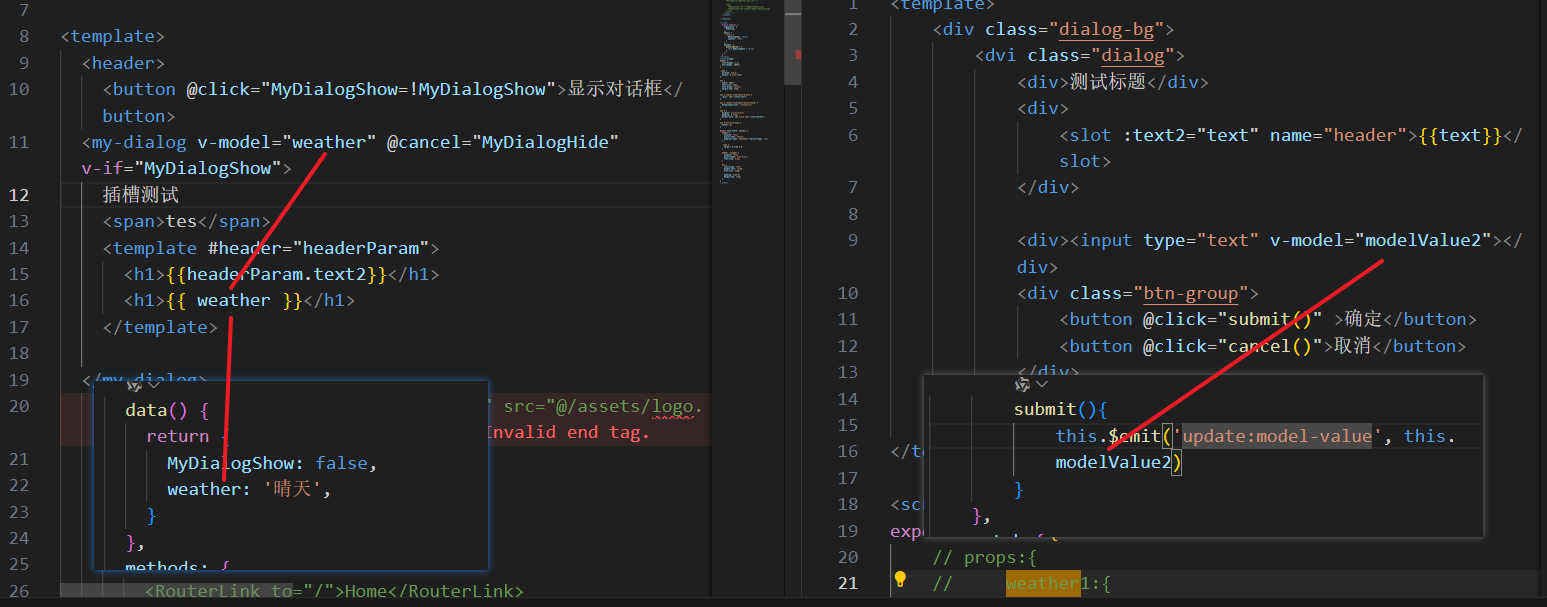Click the AI assistant icon above data() snippet
This screenshot has height=607, width=1547.
point(134,384)
